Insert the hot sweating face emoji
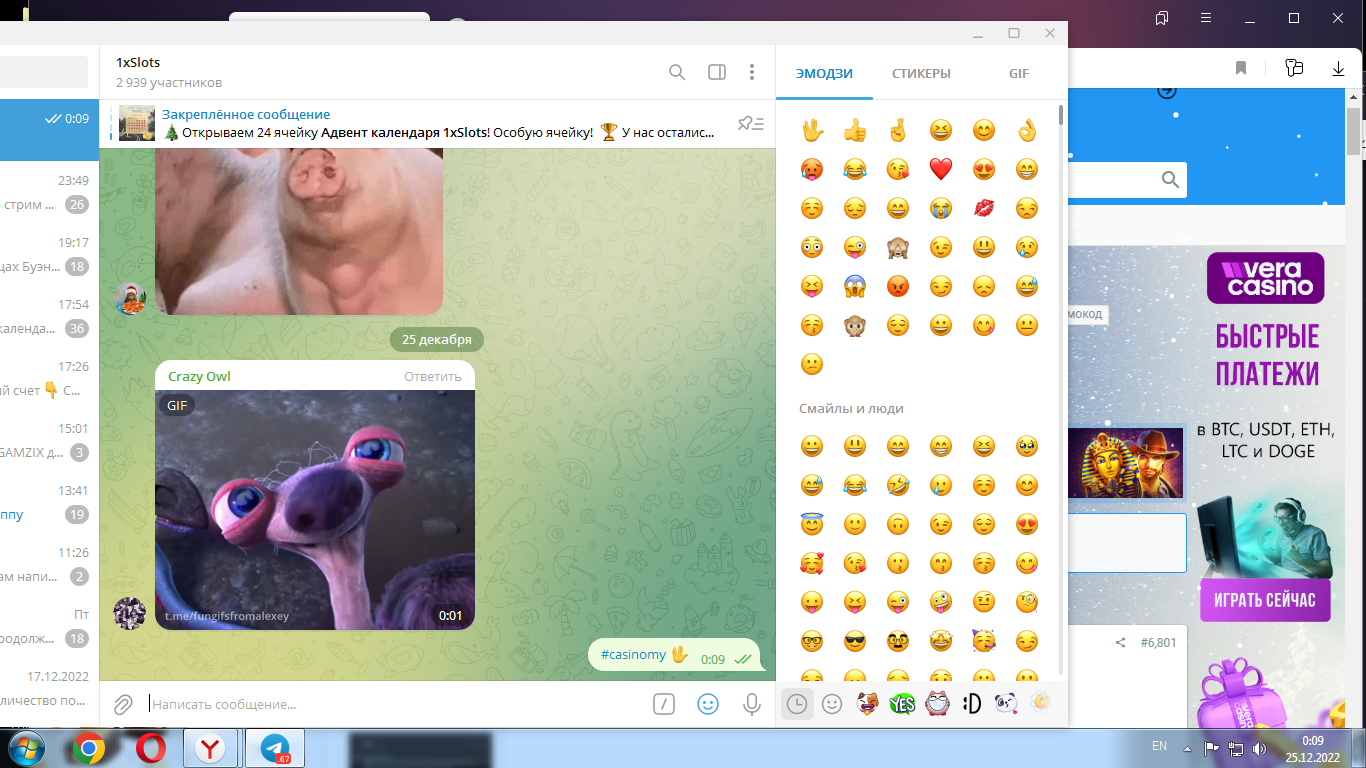 [812, 169]
